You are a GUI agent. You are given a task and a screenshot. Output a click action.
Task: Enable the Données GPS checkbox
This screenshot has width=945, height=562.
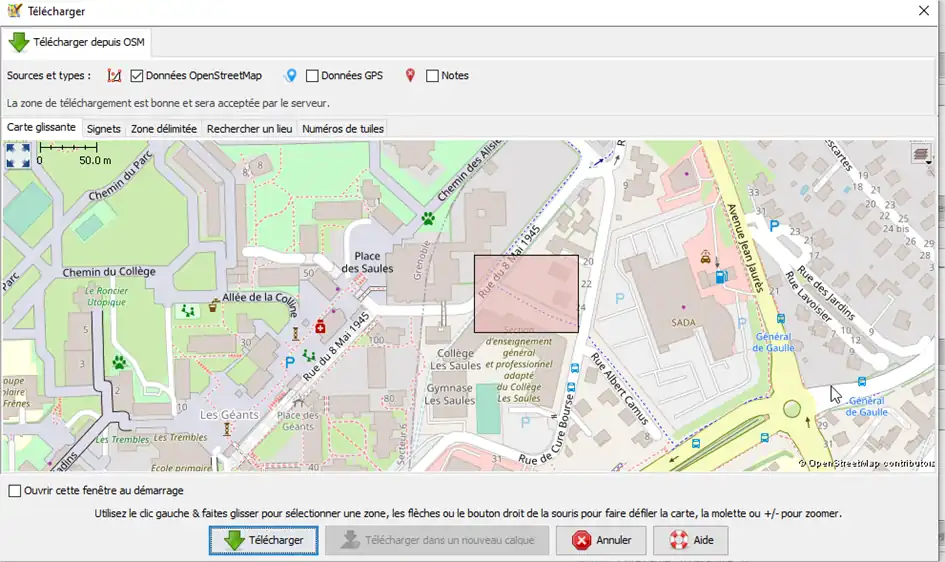point(313,76)
